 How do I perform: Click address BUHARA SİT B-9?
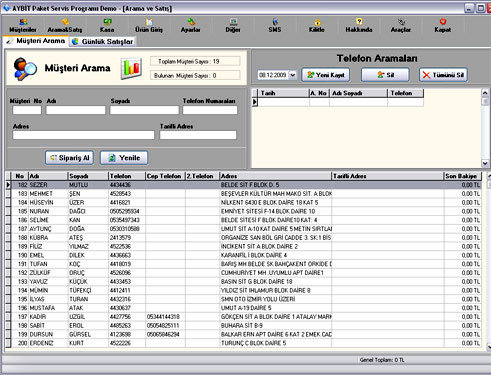pyautogui.click(x=242, y=326)
